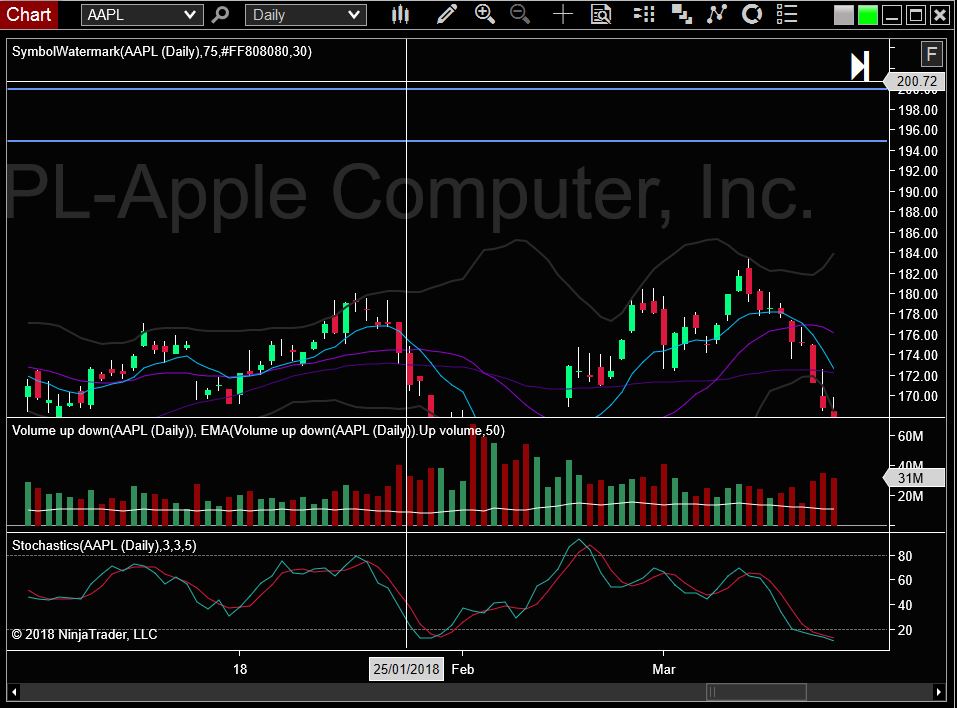957x708 pixels.
Task: Click the green link color square
Action: [x=867, y=15]
